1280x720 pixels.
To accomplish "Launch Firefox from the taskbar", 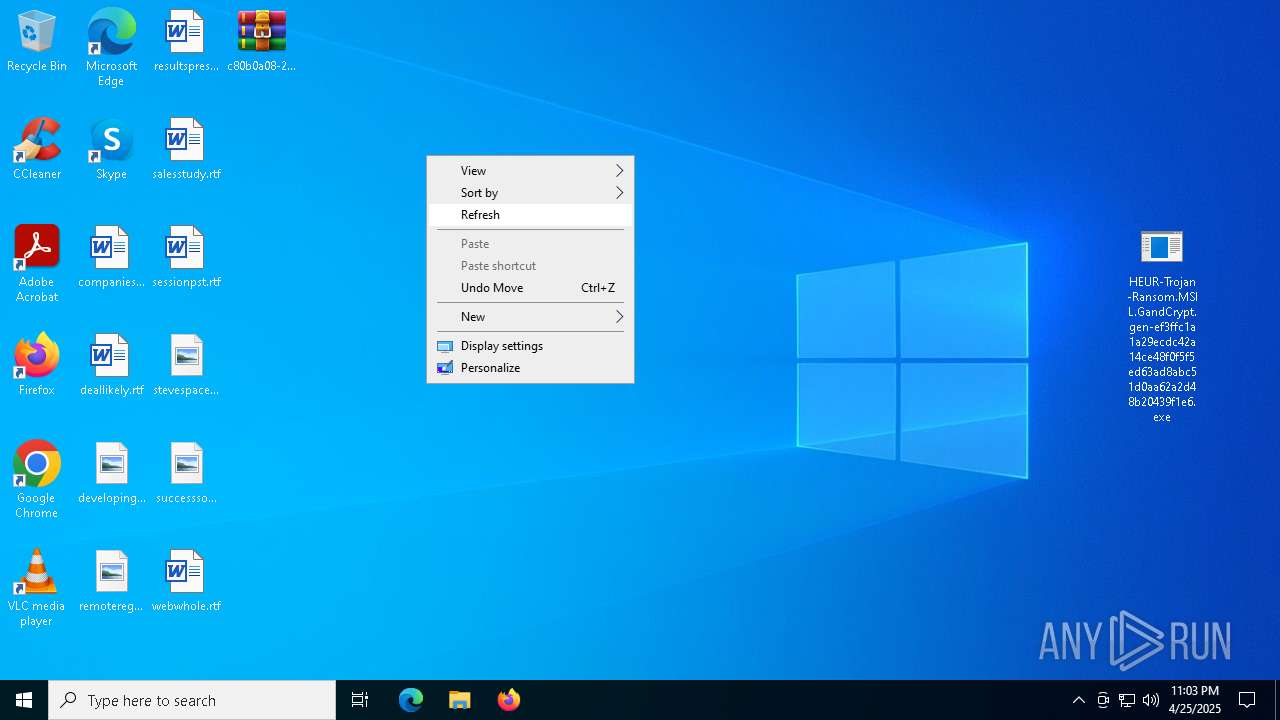I will 509,700.
